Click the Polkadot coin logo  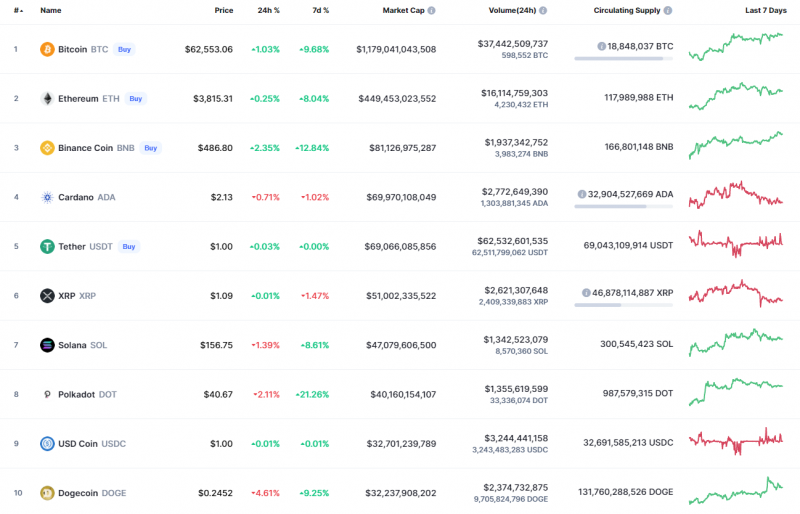47,395
